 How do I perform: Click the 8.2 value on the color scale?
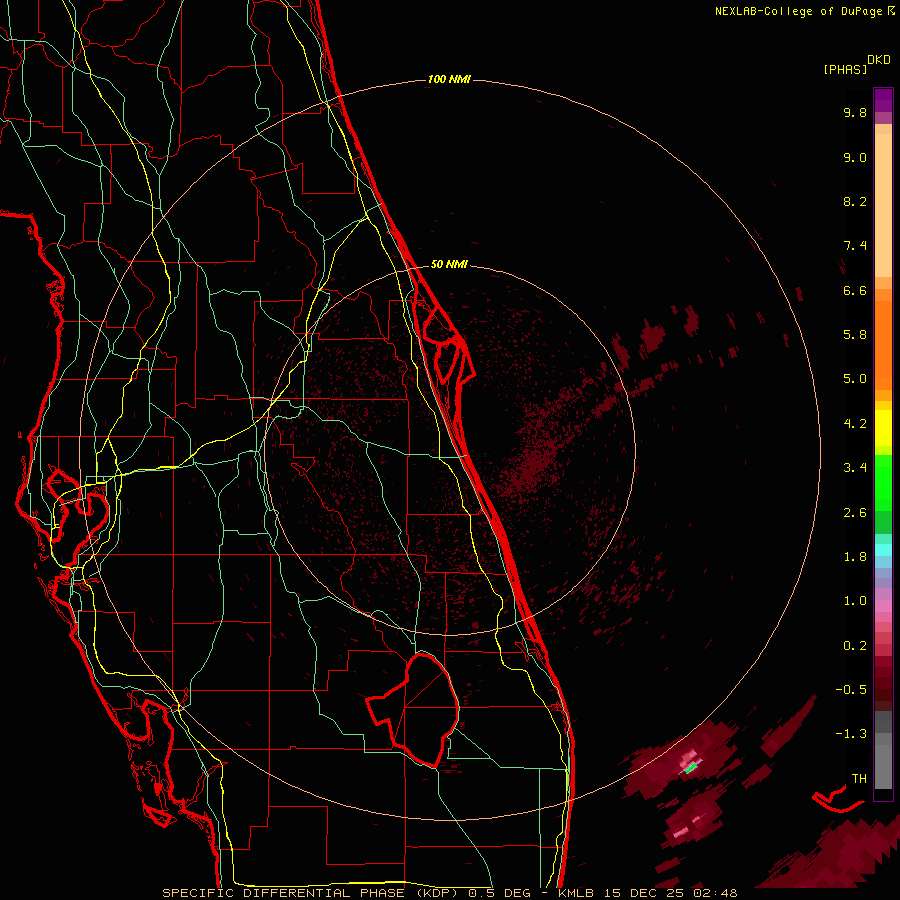(x=855, y=201)
